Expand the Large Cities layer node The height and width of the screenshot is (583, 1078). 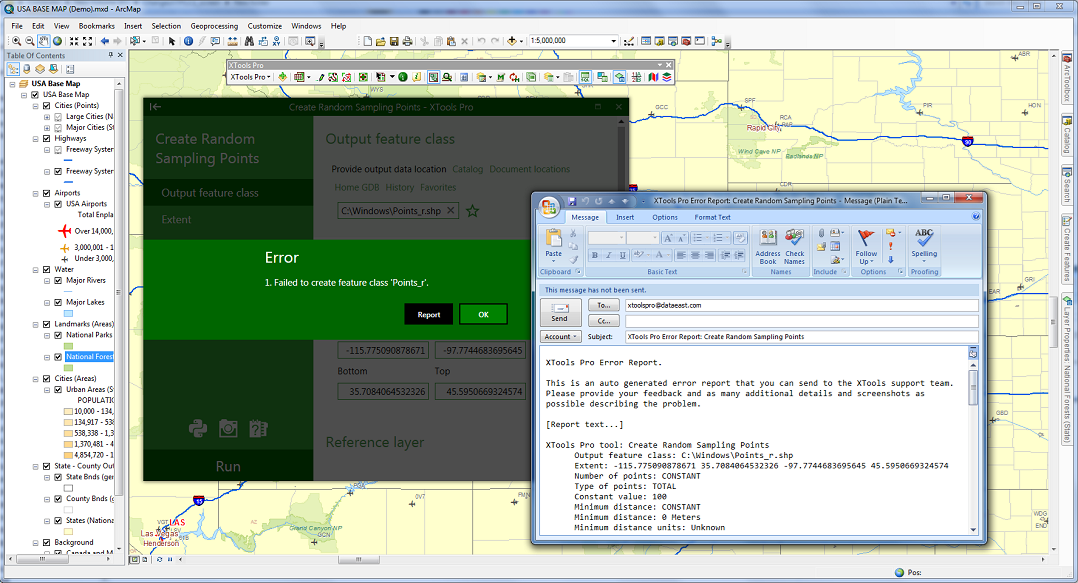pyautogui.click(x=47, y=117)
